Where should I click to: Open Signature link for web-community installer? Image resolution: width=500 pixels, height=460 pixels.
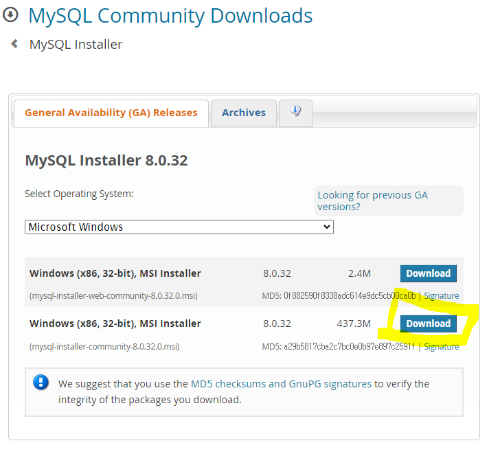tap(441, 296)
